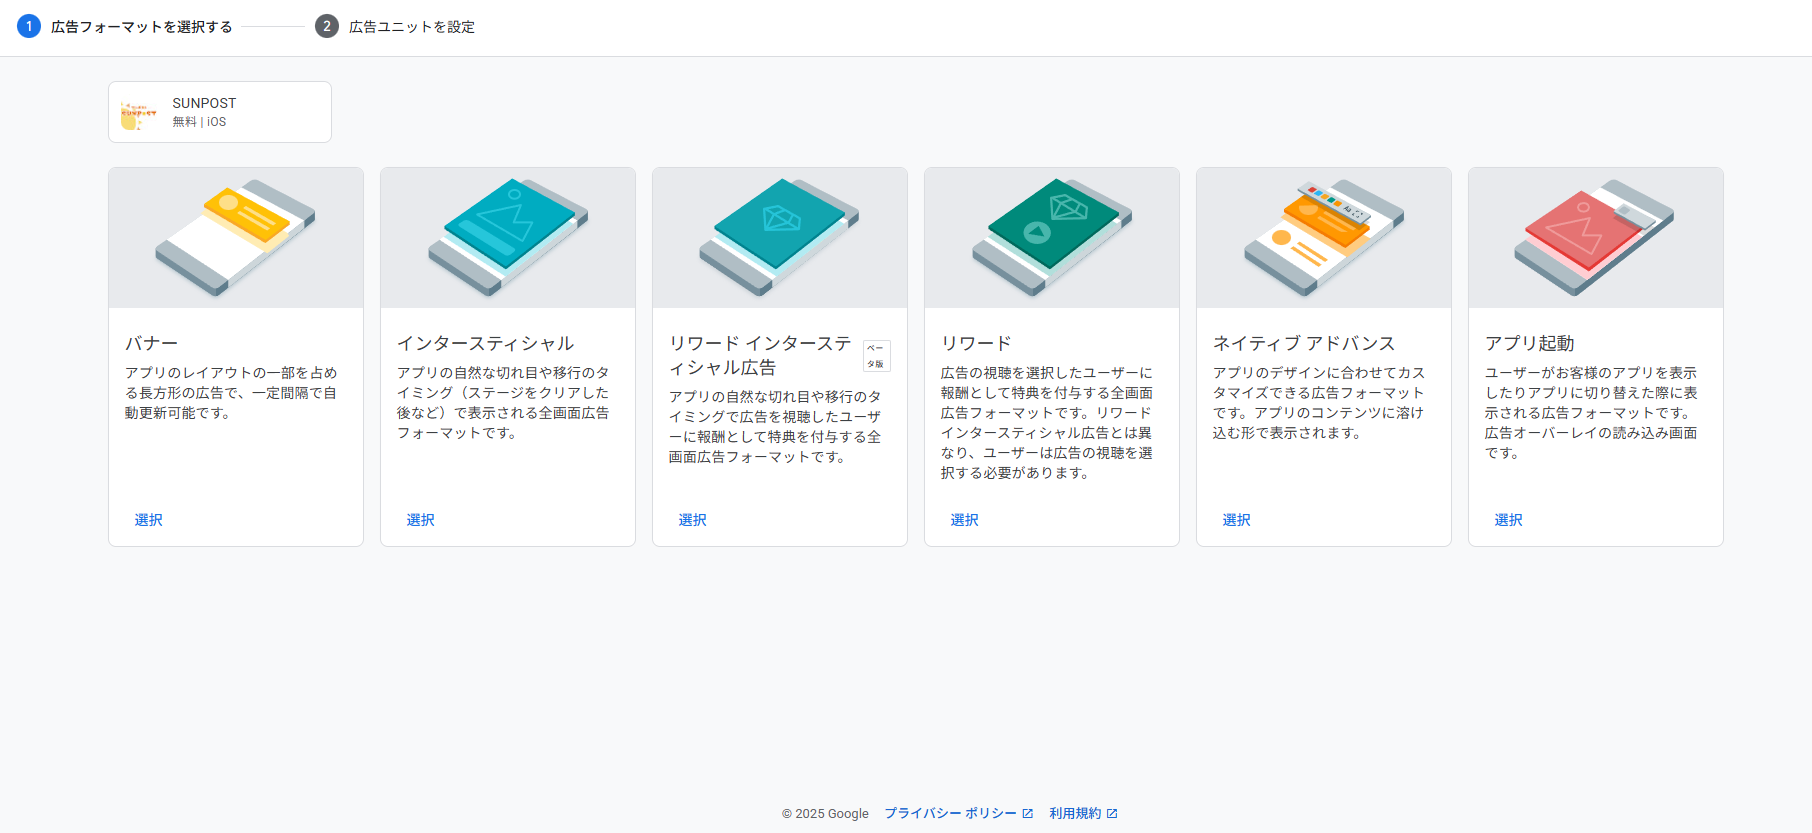Choose 選択 under リワード インタースティシャル広告
1812x833 pixels.
click(x=693, y=520)
